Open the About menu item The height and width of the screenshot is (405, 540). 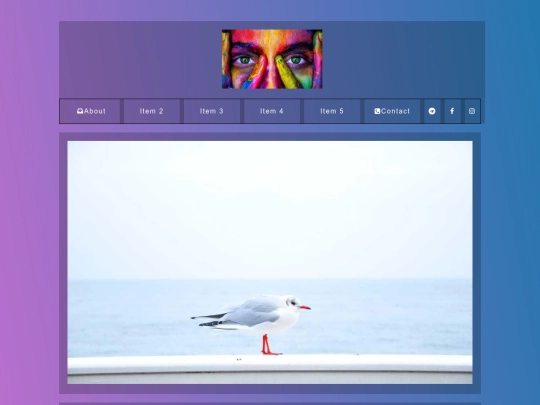(91, 111)
